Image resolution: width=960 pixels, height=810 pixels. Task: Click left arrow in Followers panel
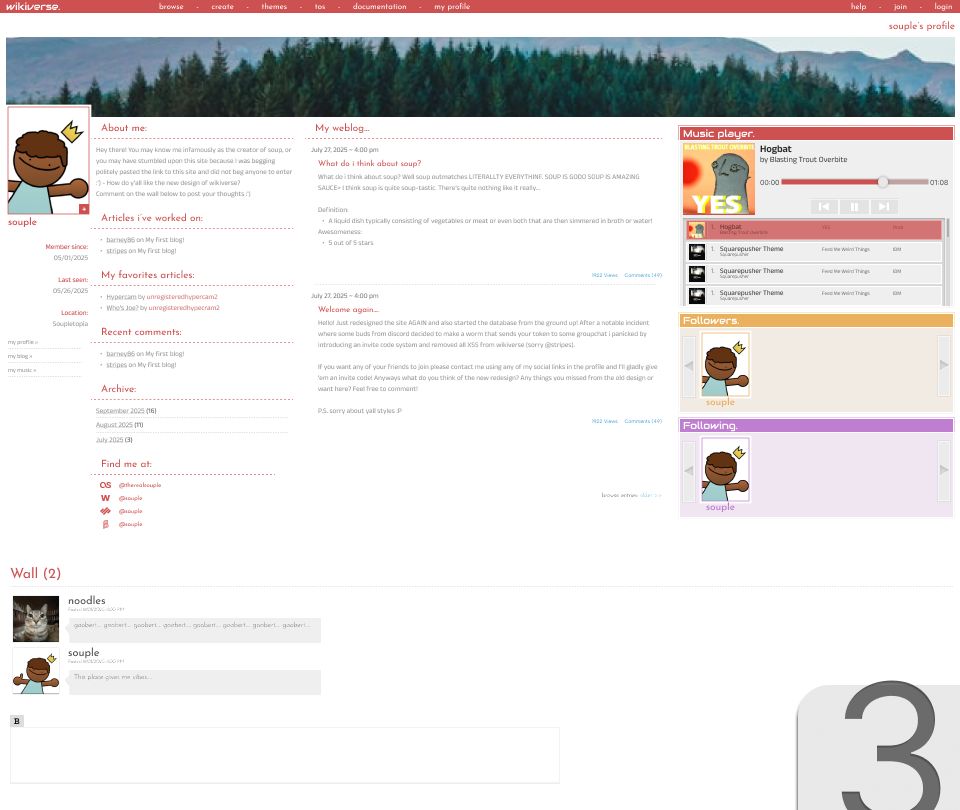(x=689, y=366)
